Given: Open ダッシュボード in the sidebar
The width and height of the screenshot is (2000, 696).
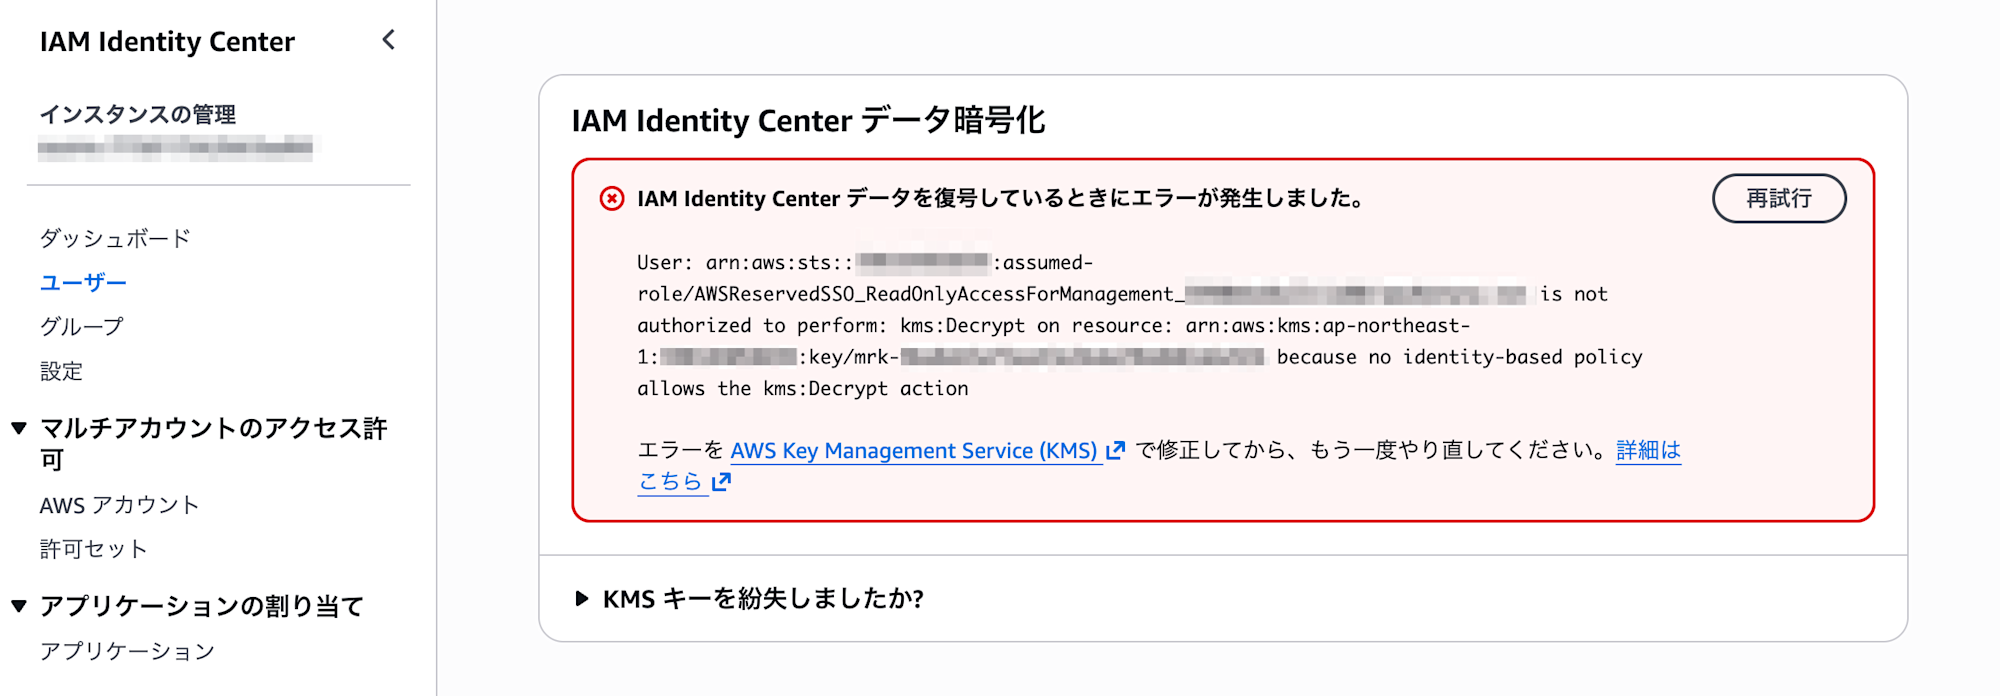Looking at the screenshot, I should point(115,238).
